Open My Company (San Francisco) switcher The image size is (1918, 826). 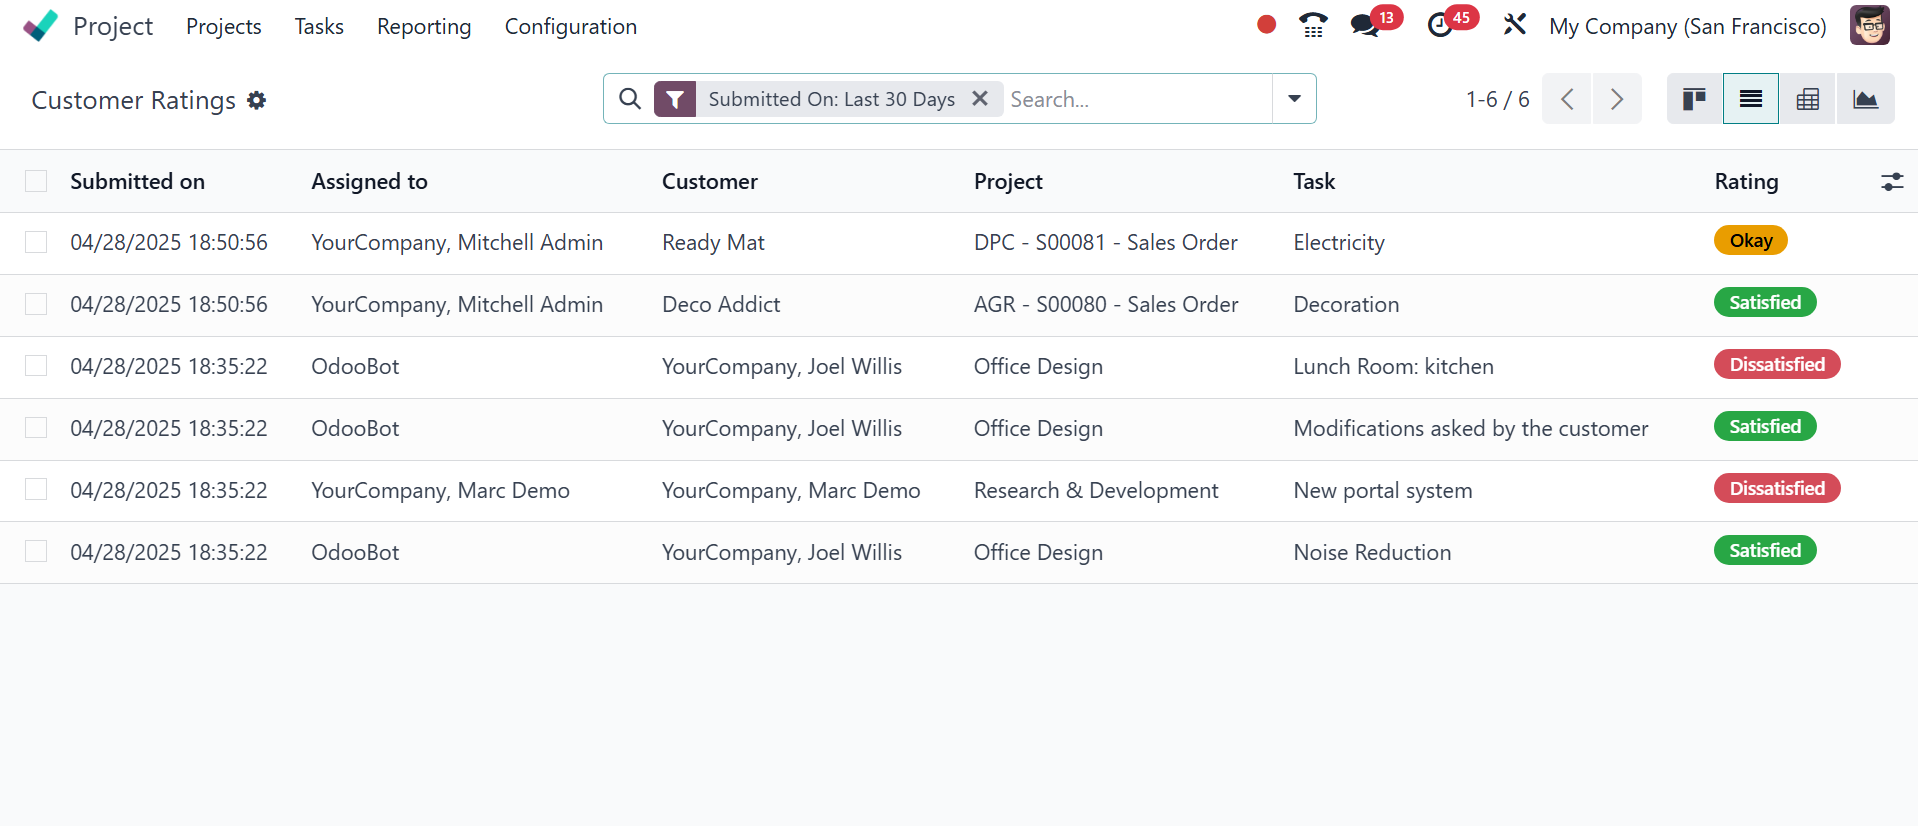pos(1687,26)
